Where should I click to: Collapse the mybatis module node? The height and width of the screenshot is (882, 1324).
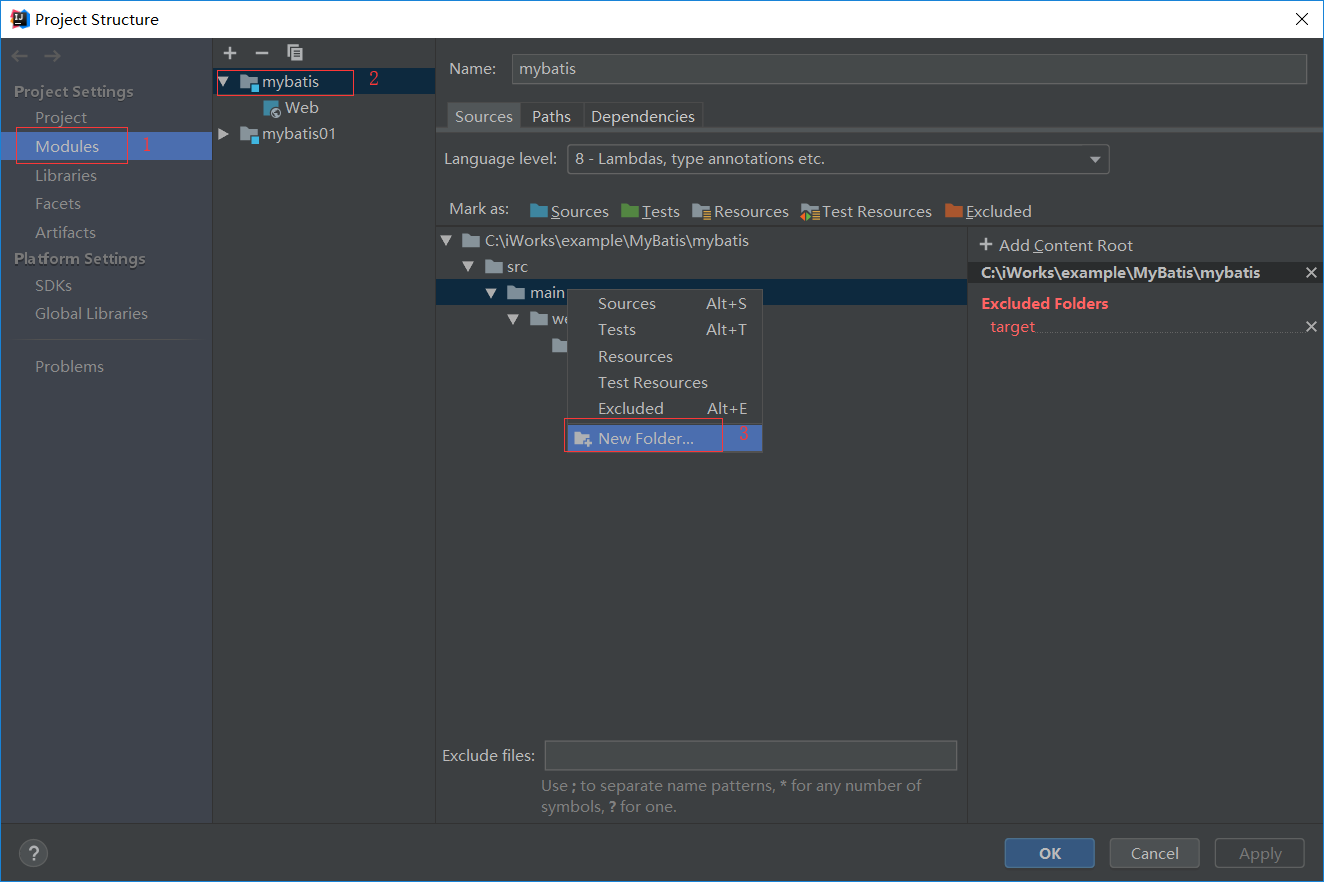tap(223, 81)
